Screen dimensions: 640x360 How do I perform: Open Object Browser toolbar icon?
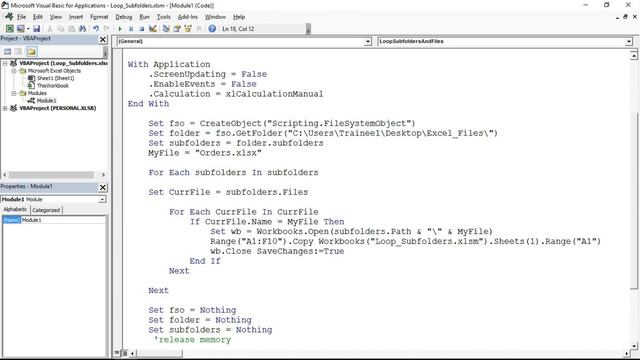(188, 29)
